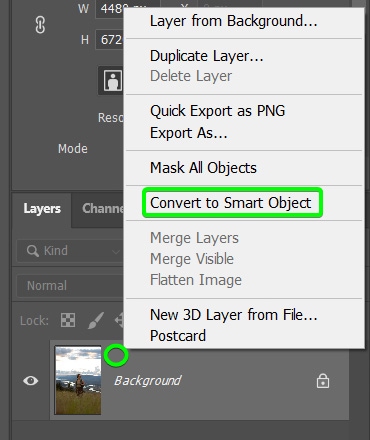Click Export As menu entry

coord(189,133)
